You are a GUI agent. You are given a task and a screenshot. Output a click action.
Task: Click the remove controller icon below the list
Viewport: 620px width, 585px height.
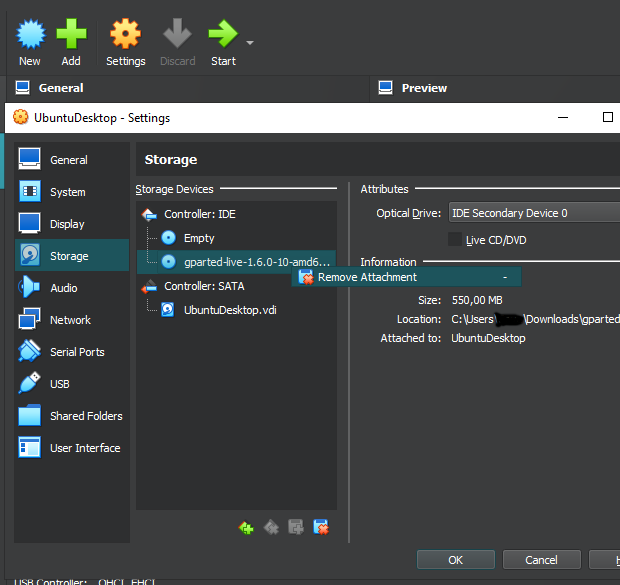(271, 527)
